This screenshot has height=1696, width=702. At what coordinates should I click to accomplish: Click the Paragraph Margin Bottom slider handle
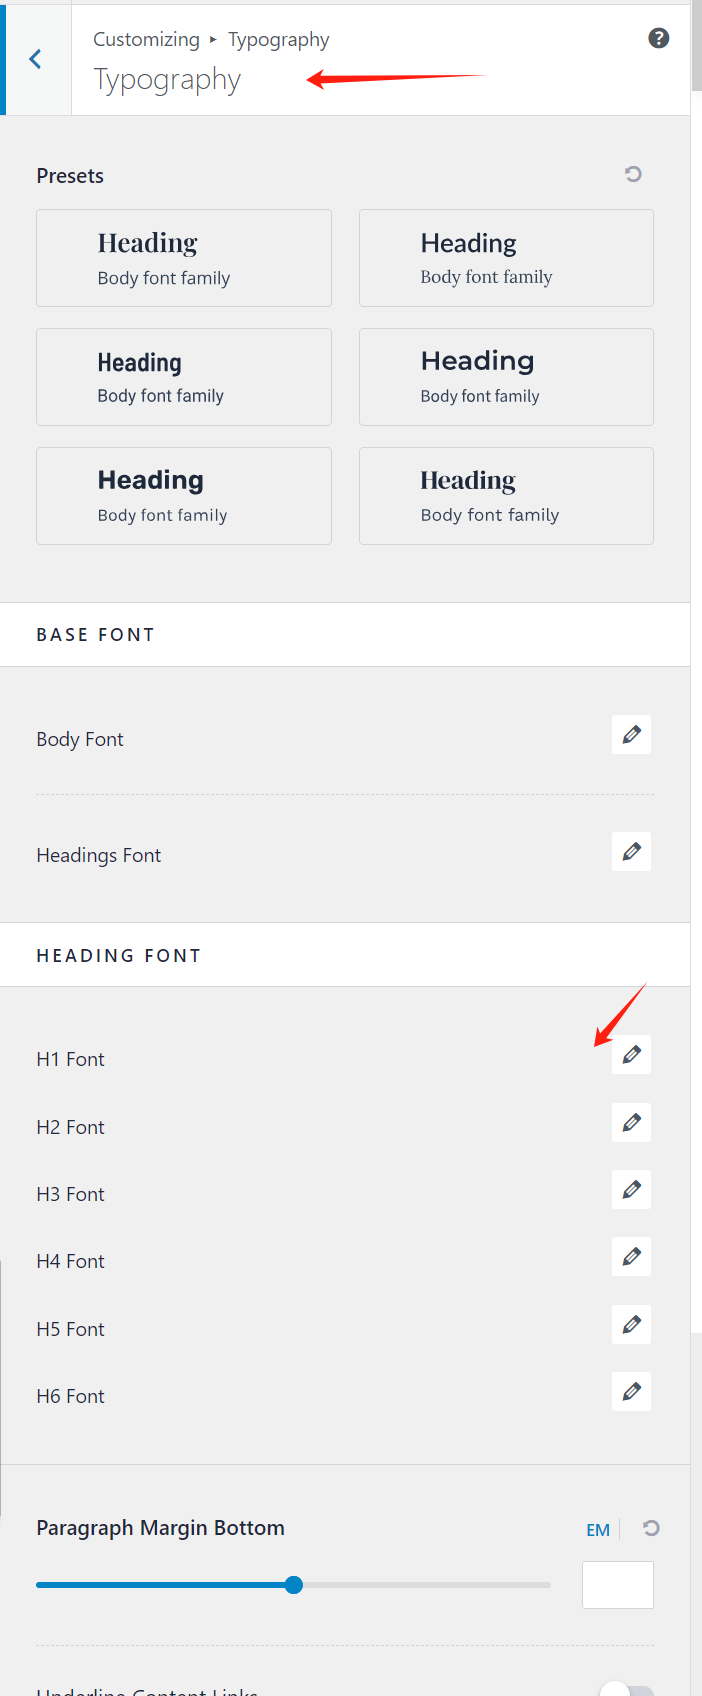(293, 1585)
